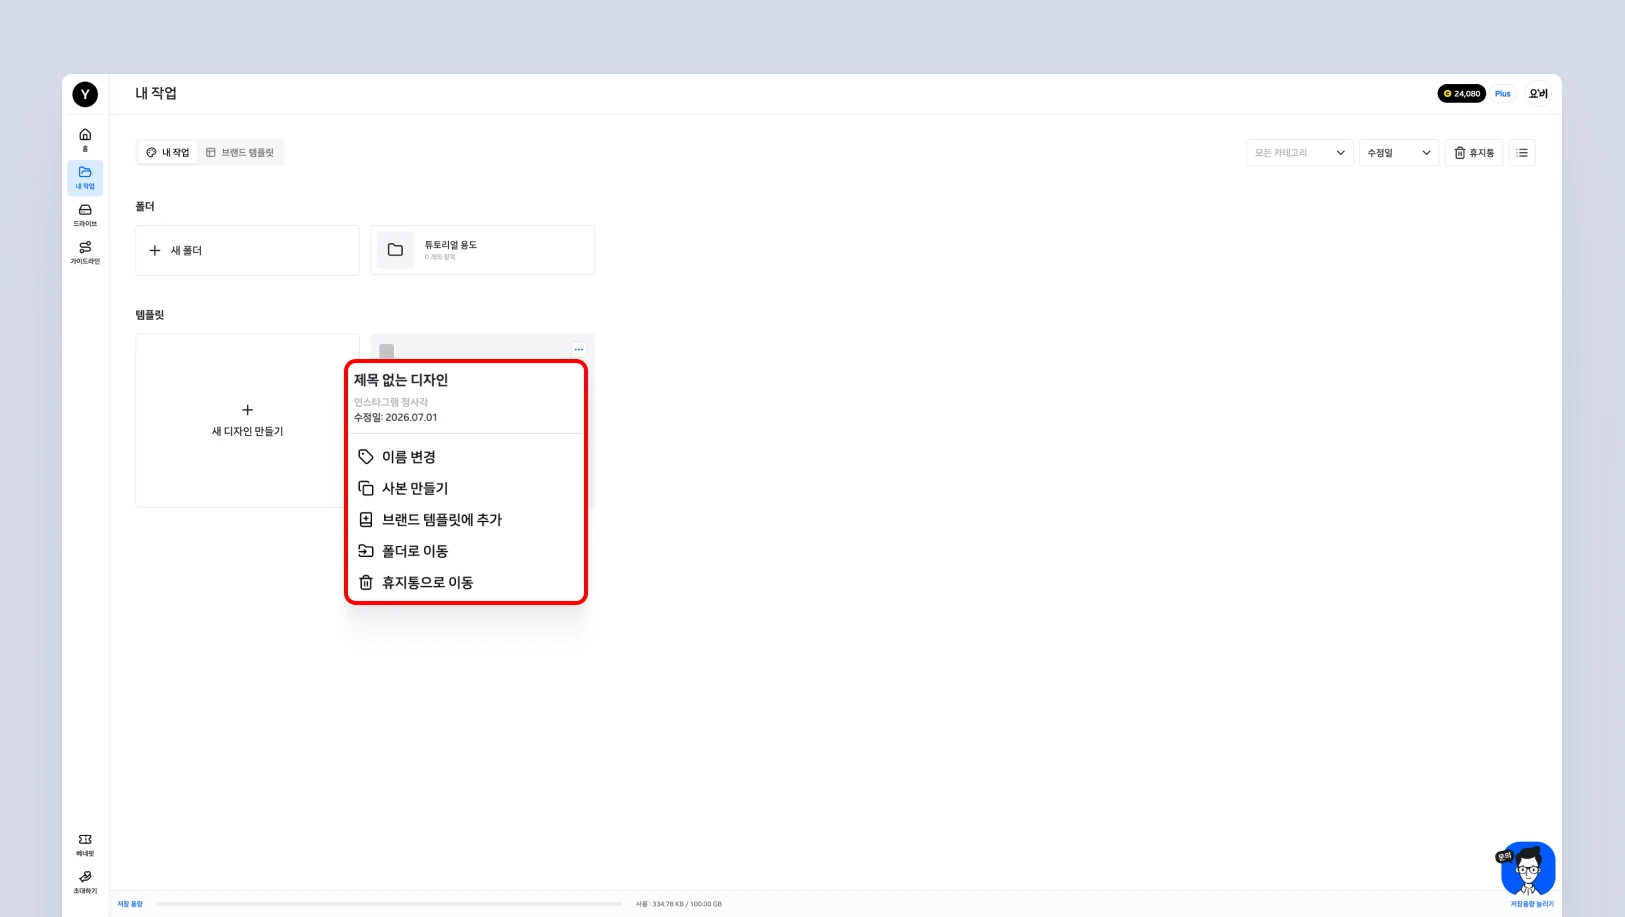
Task: Toggle list view icon
Action: coord(1522,153)
